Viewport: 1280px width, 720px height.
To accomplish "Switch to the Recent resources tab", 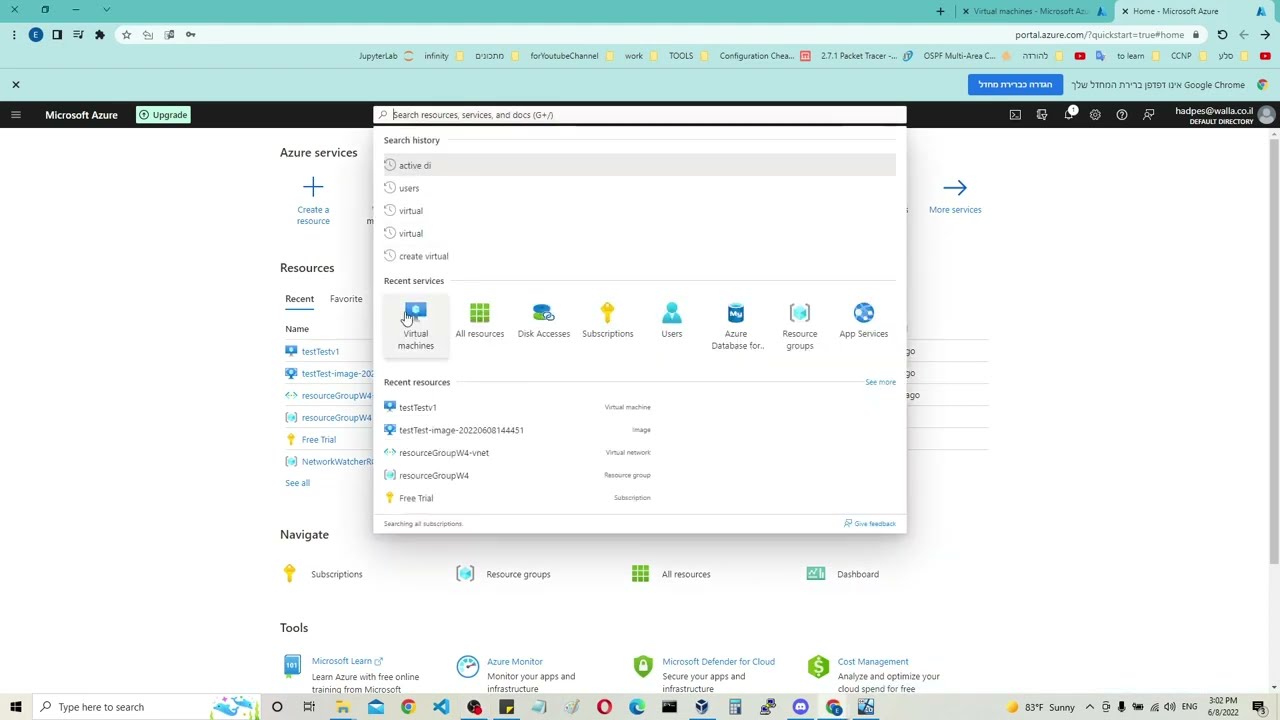I will coord(299,299).
